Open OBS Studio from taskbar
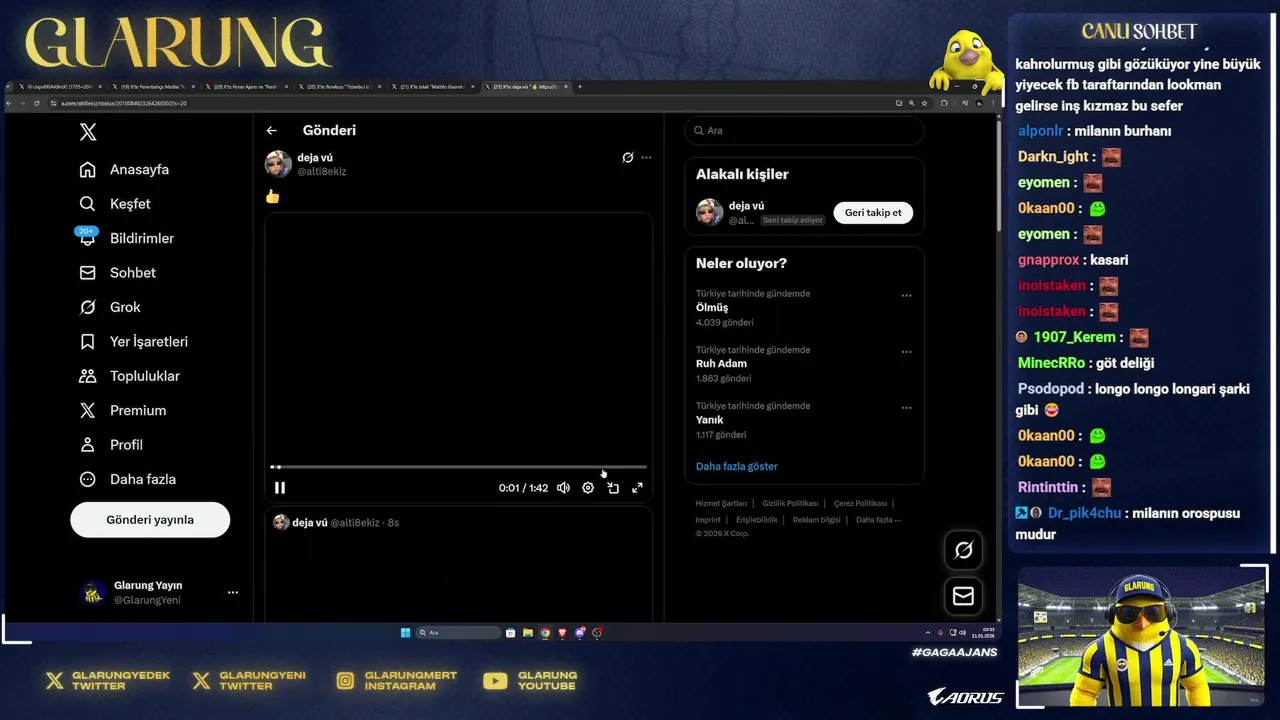 pos(597,632)
